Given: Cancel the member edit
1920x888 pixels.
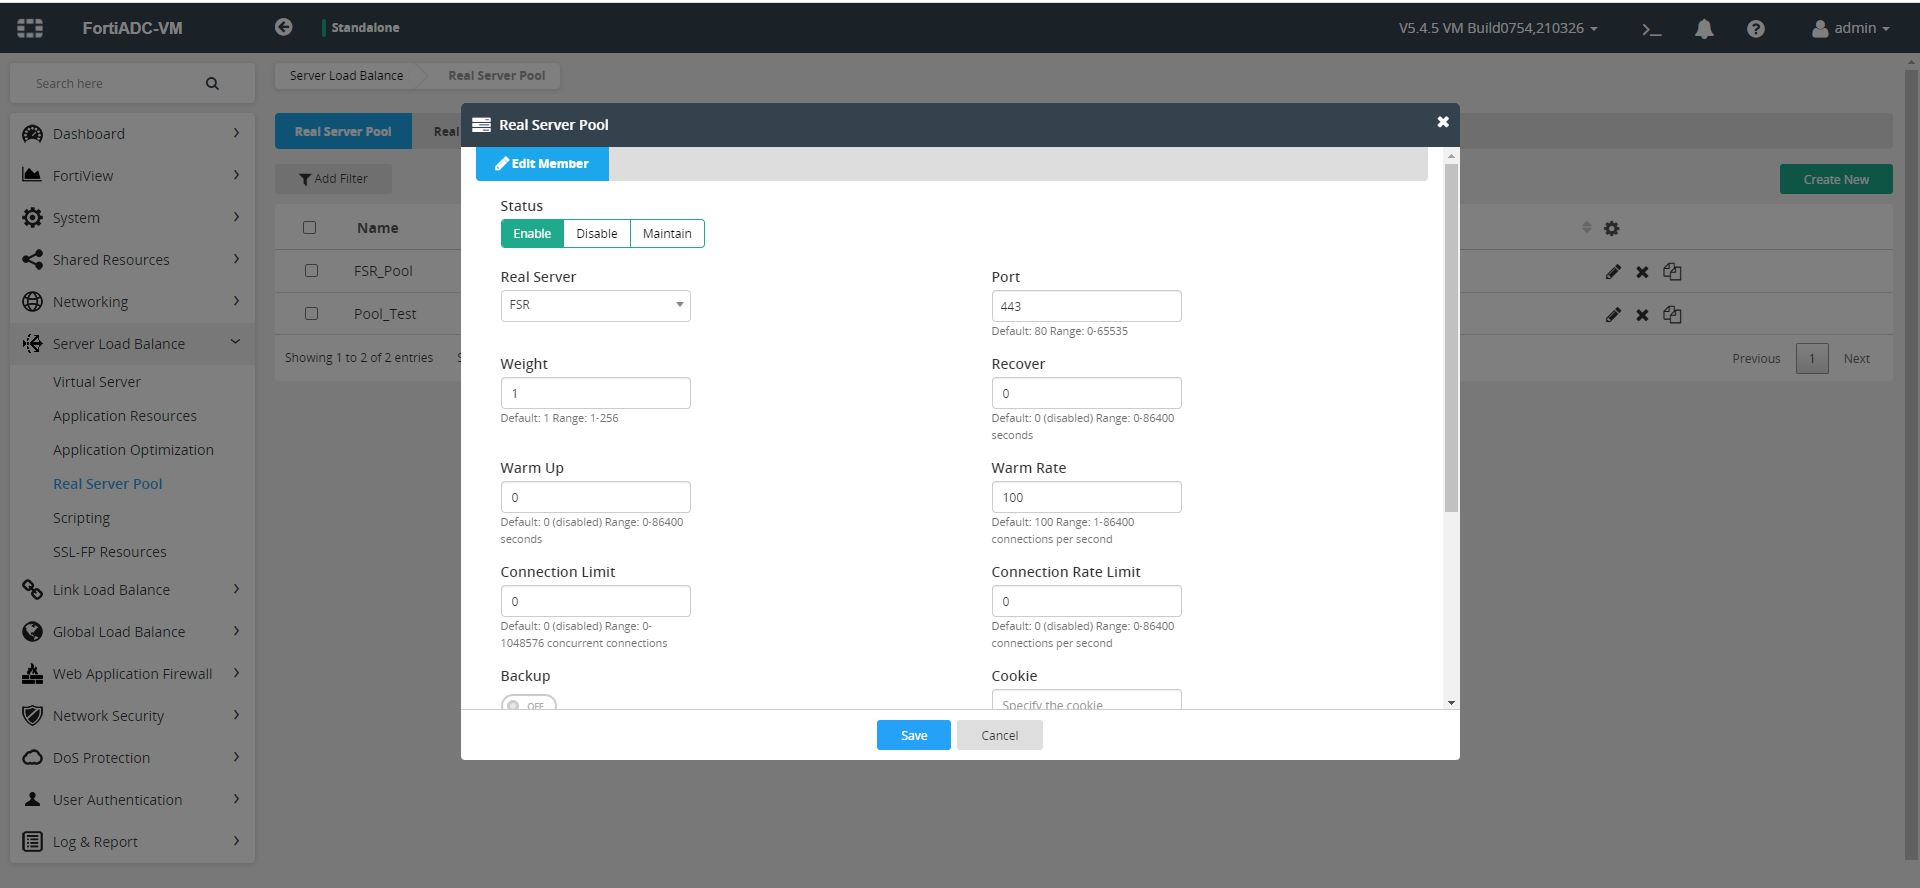Looking at the screenshot, I should click(x=1000, y=735).
